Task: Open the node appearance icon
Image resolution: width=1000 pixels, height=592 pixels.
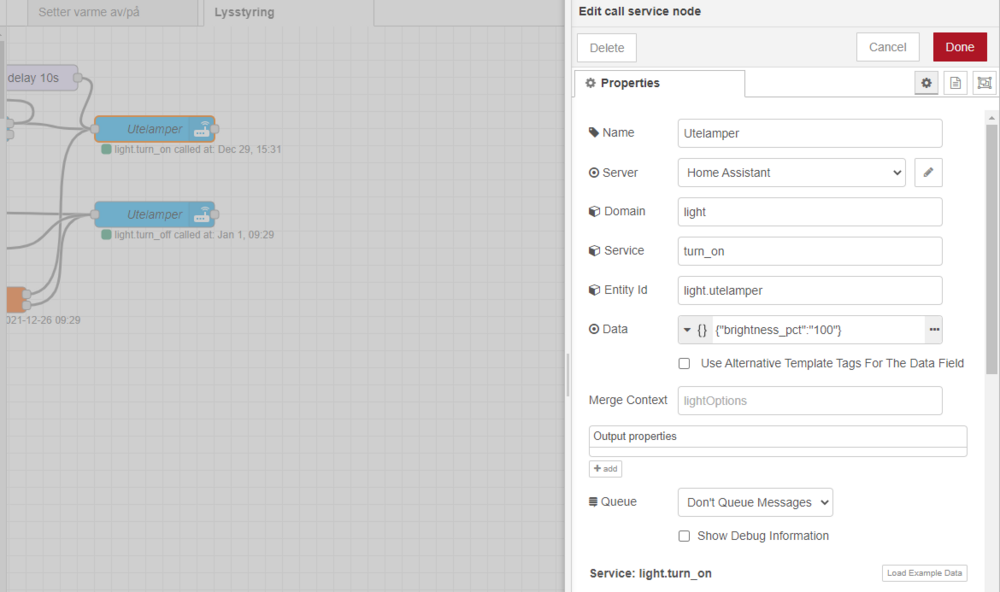Action: pyautogui.click(x=984, y=83)
